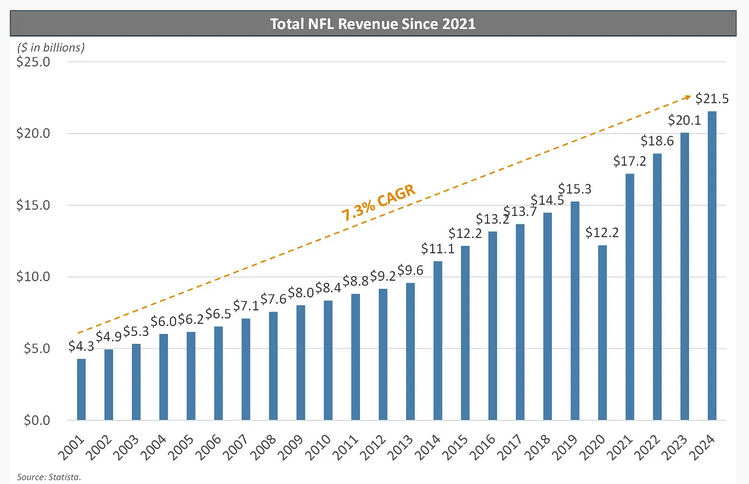Image resolution: width=749 pixels, height=484 pixels.
Task: Click the $20.0 y-axis label
Action: 33,133
